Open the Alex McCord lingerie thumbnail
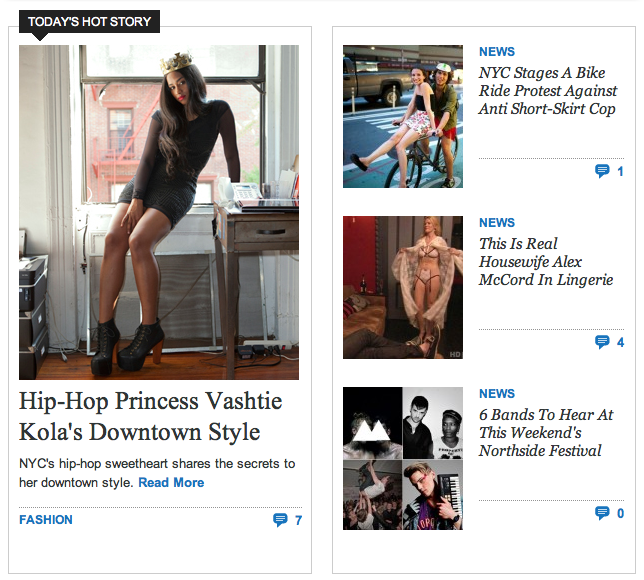Image resolution: width=644 pixels, height=580 pixels. 403,287
